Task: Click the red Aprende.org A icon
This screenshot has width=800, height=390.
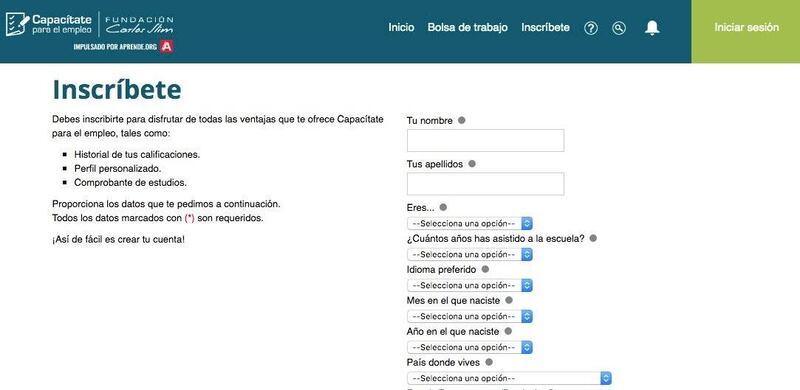Action: [166, 46]
